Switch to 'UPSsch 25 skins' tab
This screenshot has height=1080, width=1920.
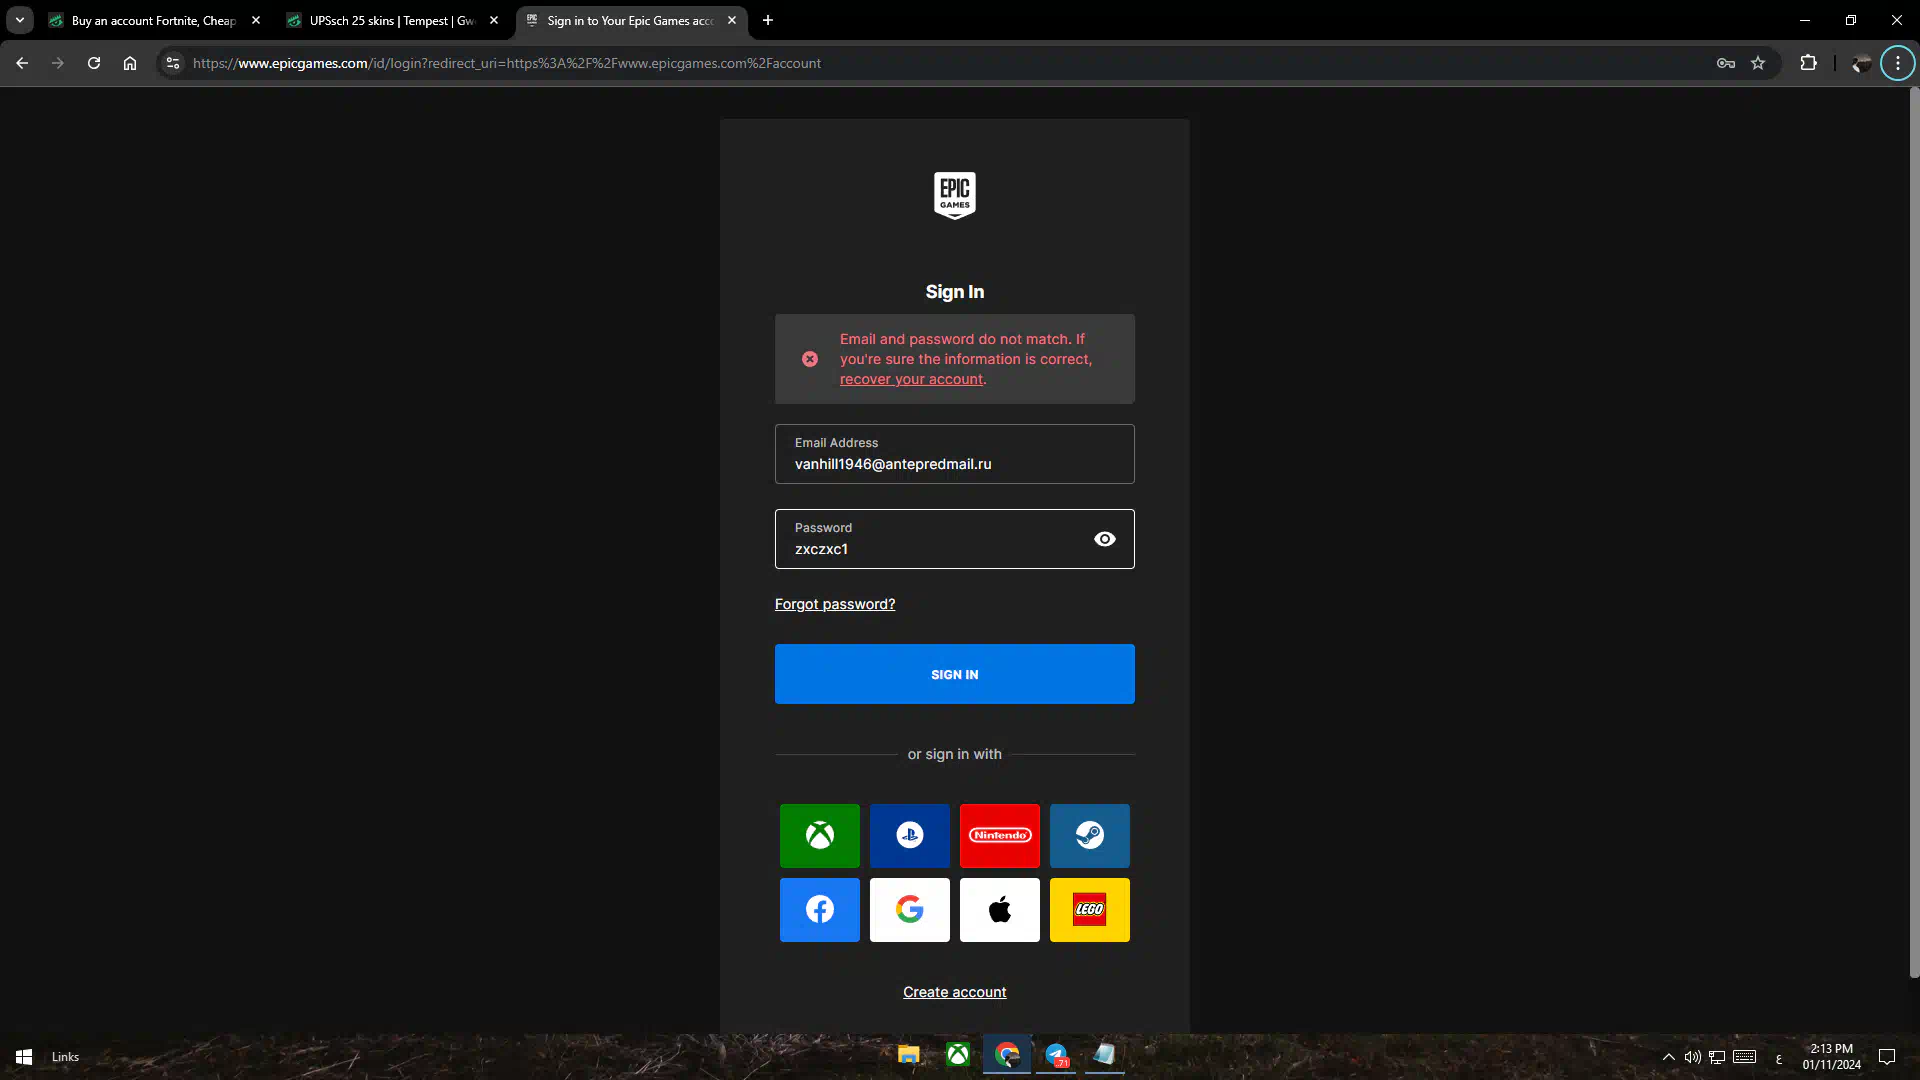click(x=391, y=20)
